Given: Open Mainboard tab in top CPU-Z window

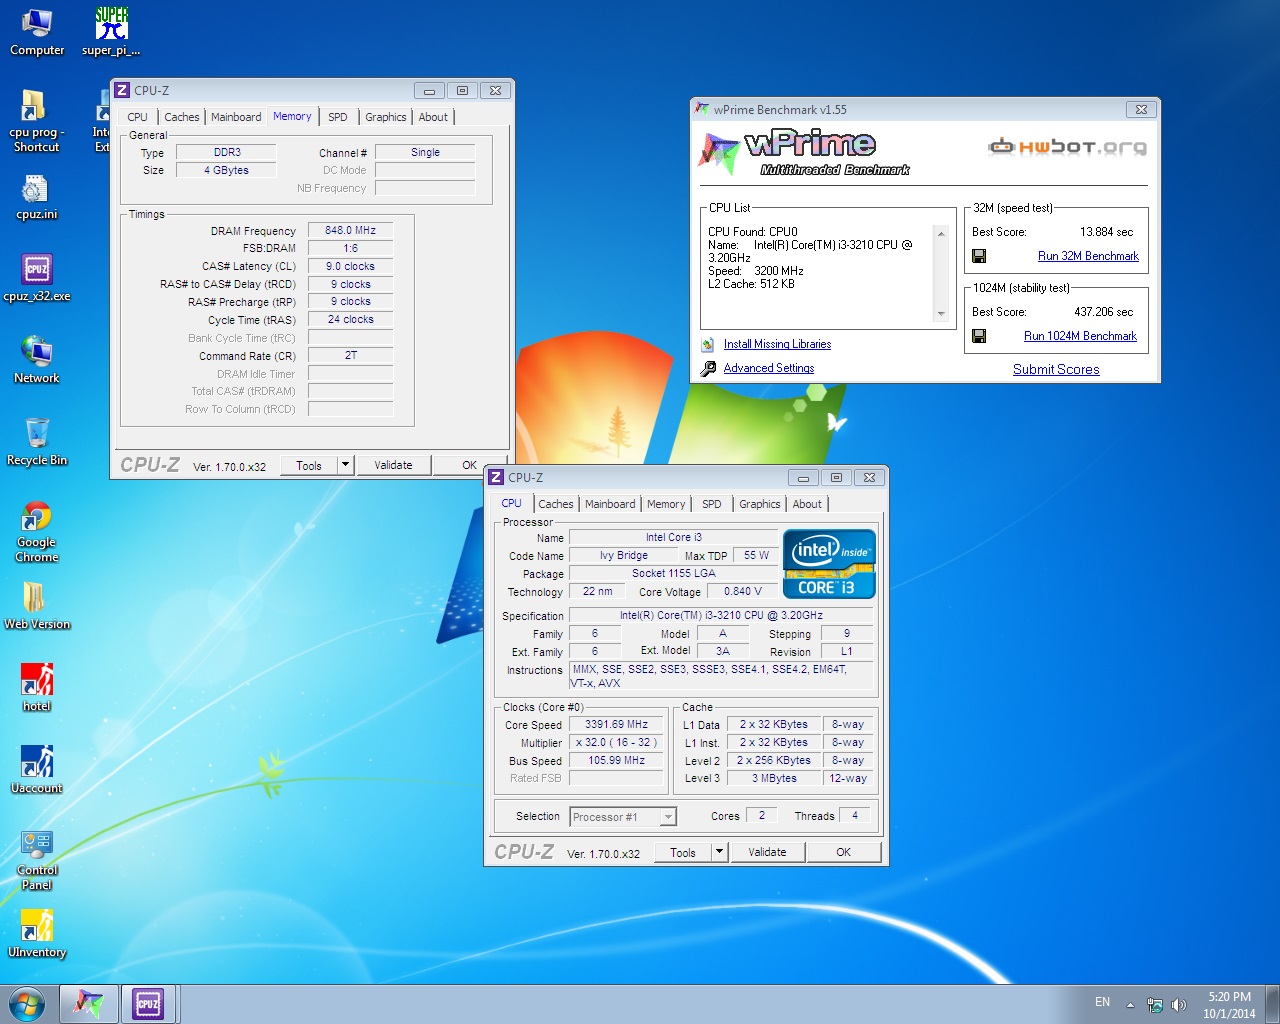Looking at the screenshot, I should click(x=236, y=117).
